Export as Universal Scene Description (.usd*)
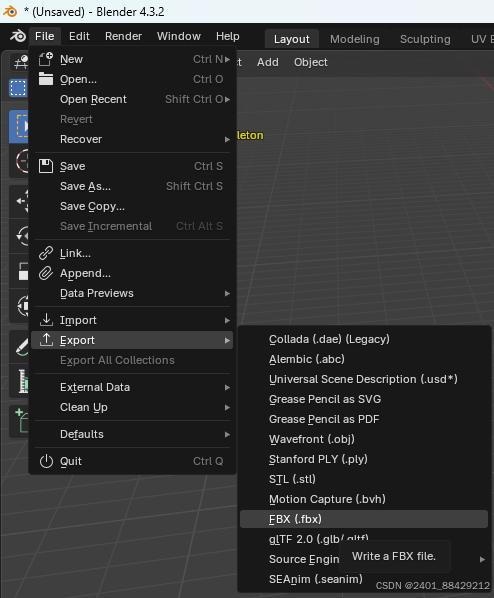Image resolution: width=494 pixels, height=598 pixels. [364, 379]
